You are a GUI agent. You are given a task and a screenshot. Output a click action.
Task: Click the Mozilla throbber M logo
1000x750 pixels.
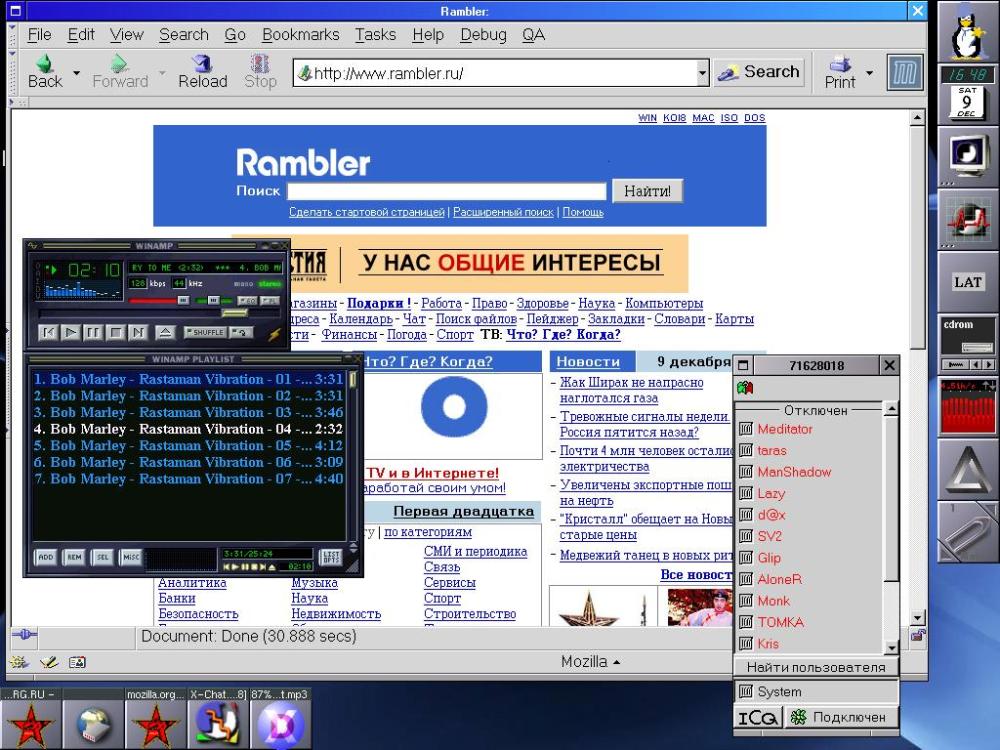904,72
